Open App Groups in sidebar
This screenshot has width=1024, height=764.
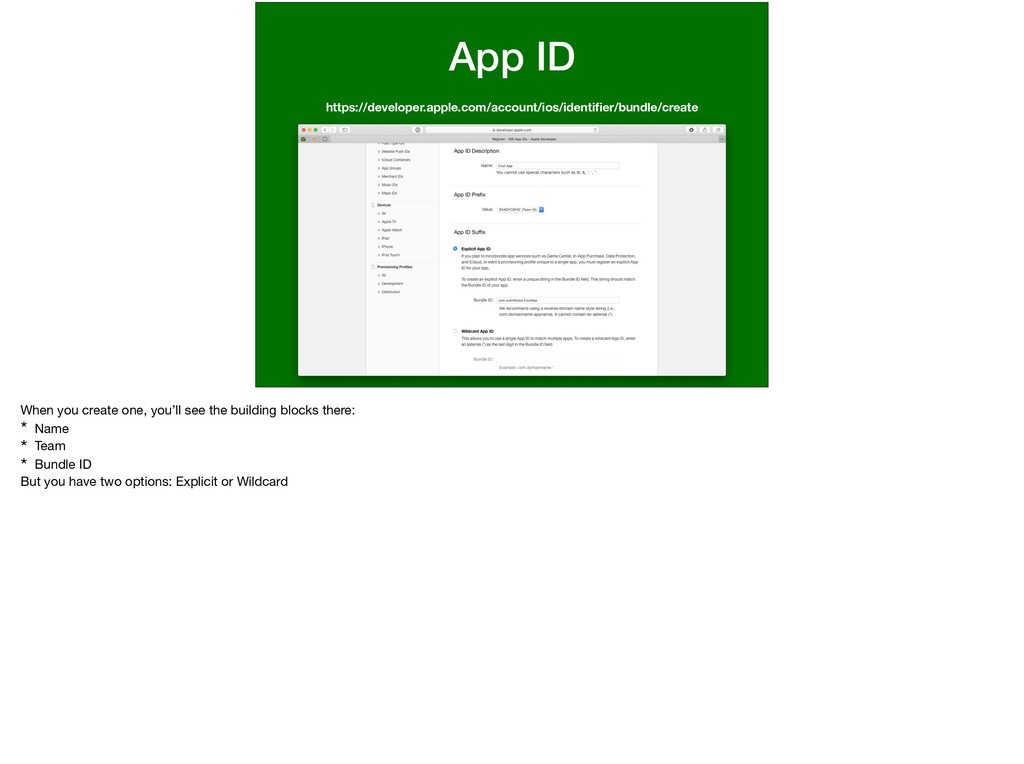click(391, 168)
